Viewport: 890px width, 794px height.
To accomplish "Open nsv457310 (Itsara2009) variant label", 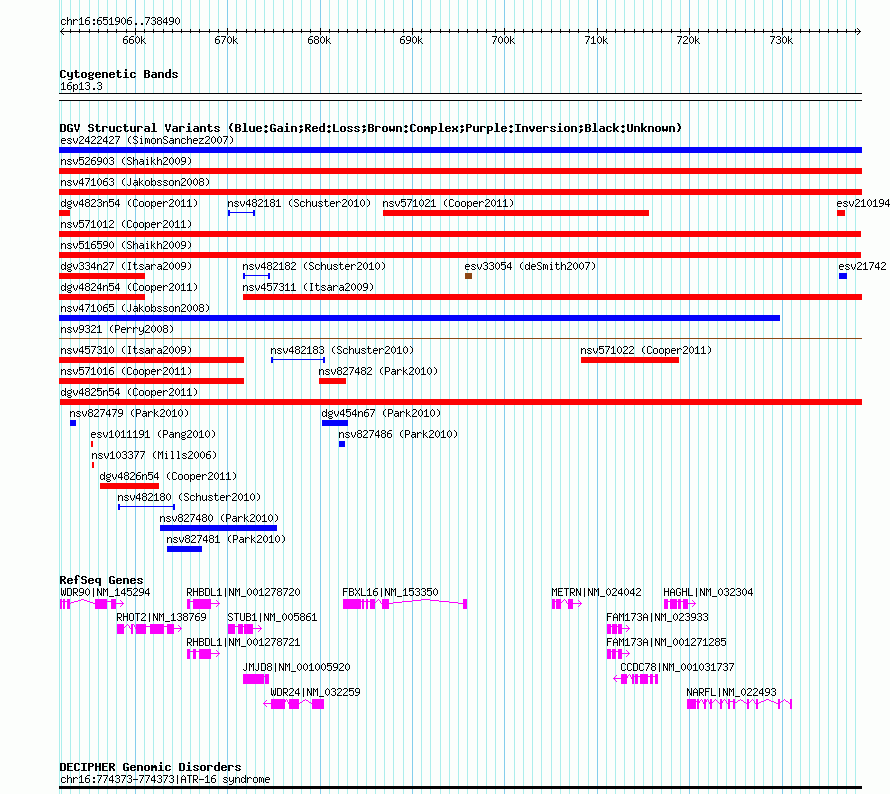I will [x=126, y=350].
